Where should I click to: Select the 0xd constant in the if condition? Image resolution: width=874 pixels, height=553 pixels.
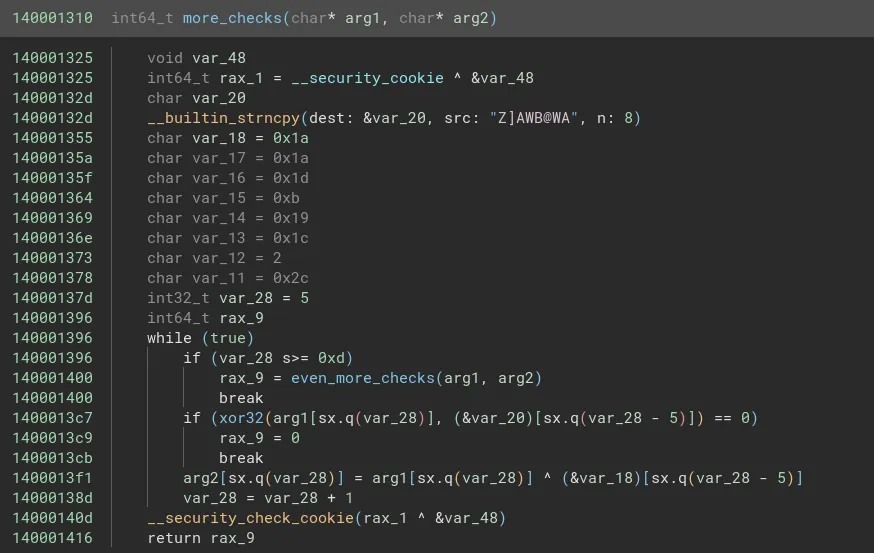331,358
